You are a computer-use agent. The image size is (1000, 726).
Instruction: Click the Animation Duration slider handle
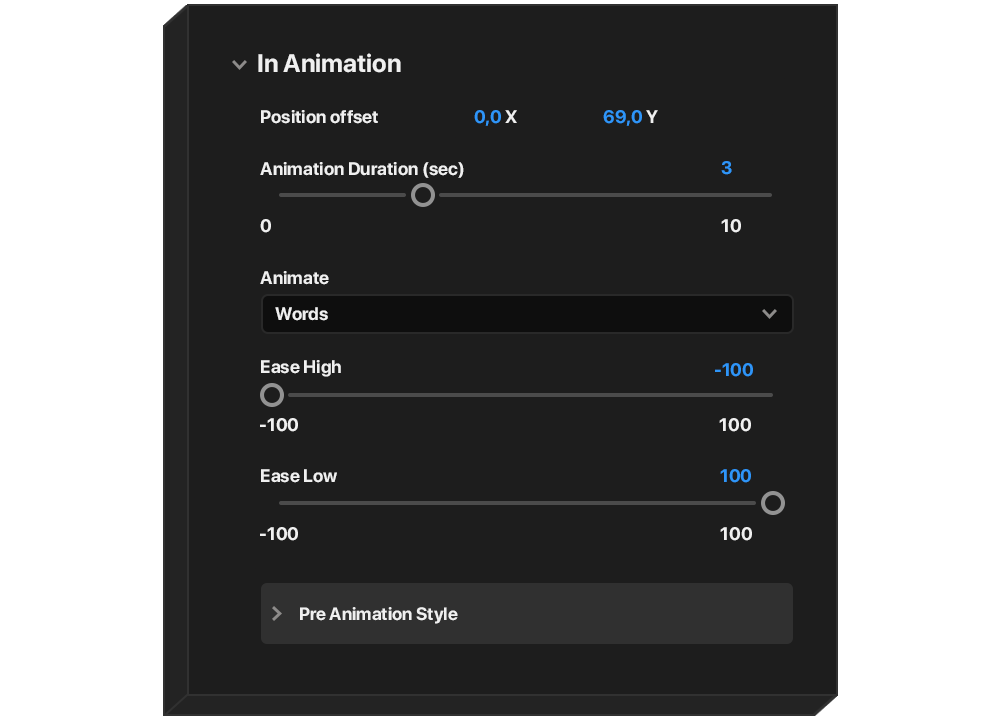(x=423, y=195)
